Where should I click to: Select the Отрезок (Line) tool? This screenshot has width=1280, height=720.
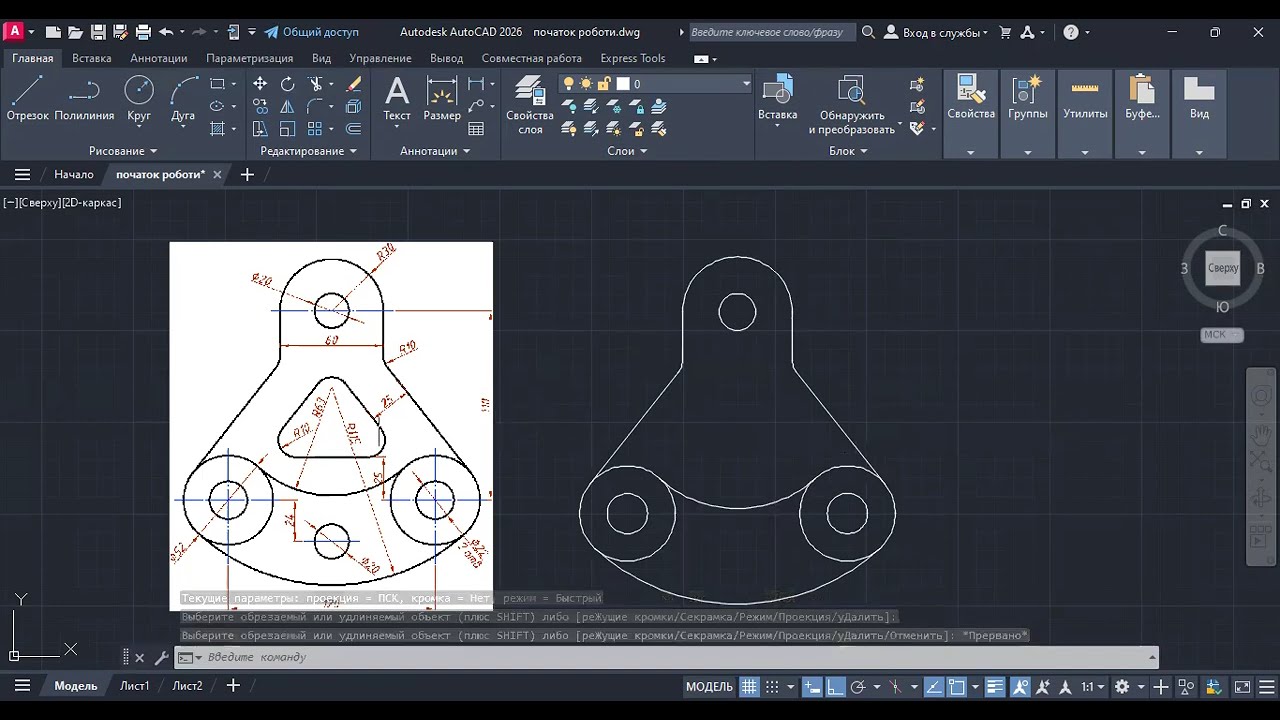pos(27,98)
